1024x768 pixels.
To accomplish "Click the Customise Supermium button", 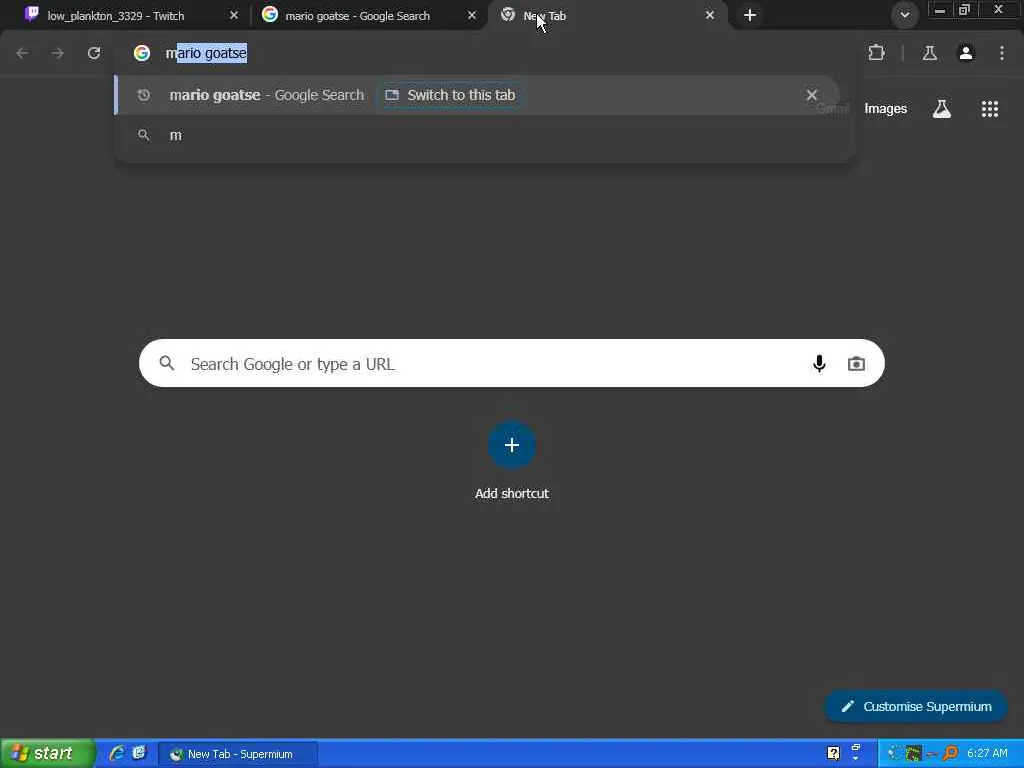I will click(x=916, y=706).
